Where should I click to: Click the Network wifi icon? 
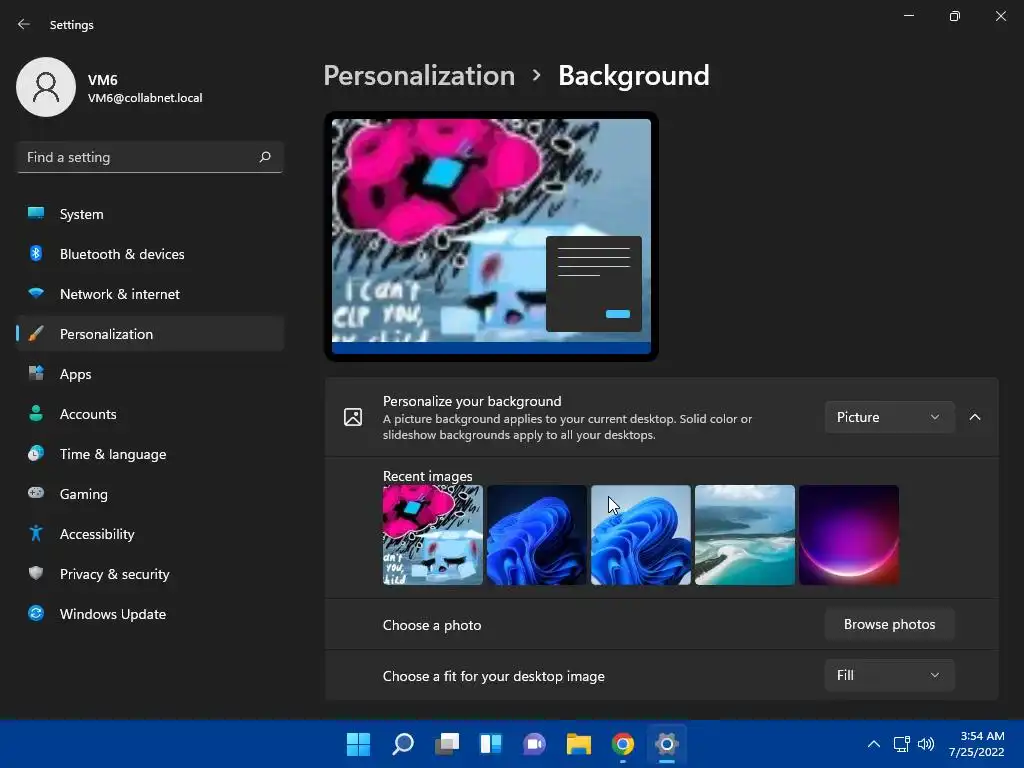coord(36,293)
